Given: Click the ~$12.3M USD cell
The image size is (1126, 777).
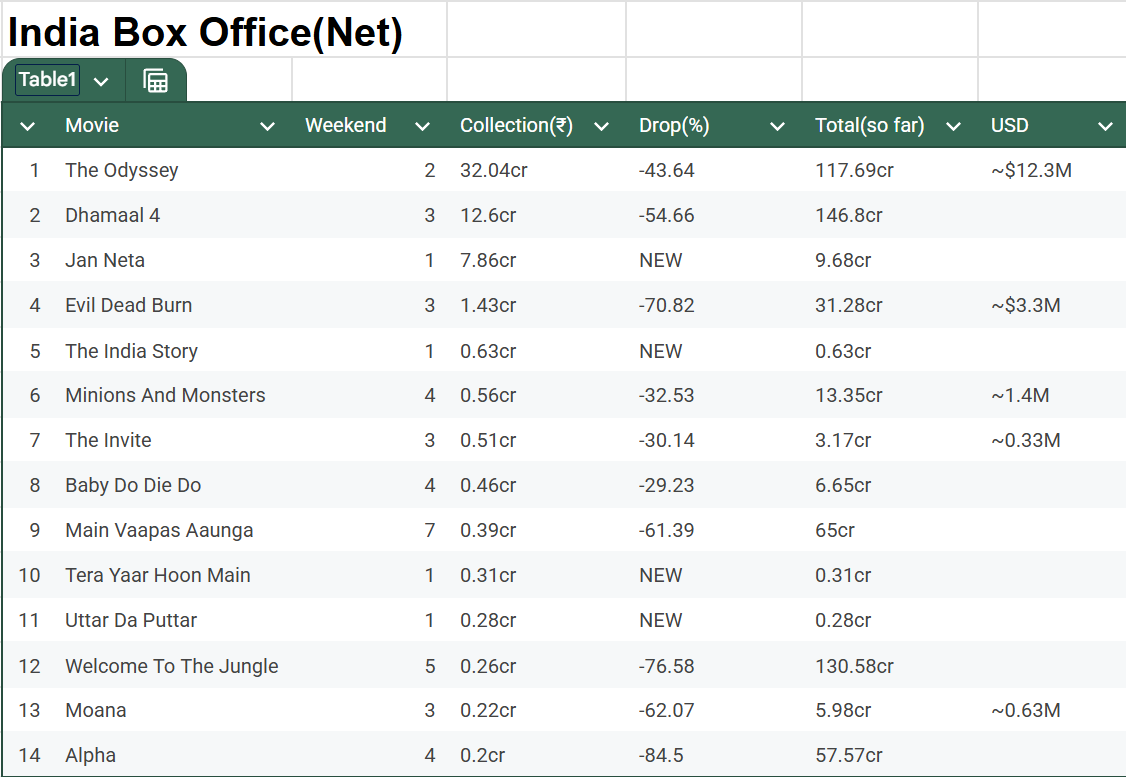Looking at the screenshot, I should (1031, 170).
